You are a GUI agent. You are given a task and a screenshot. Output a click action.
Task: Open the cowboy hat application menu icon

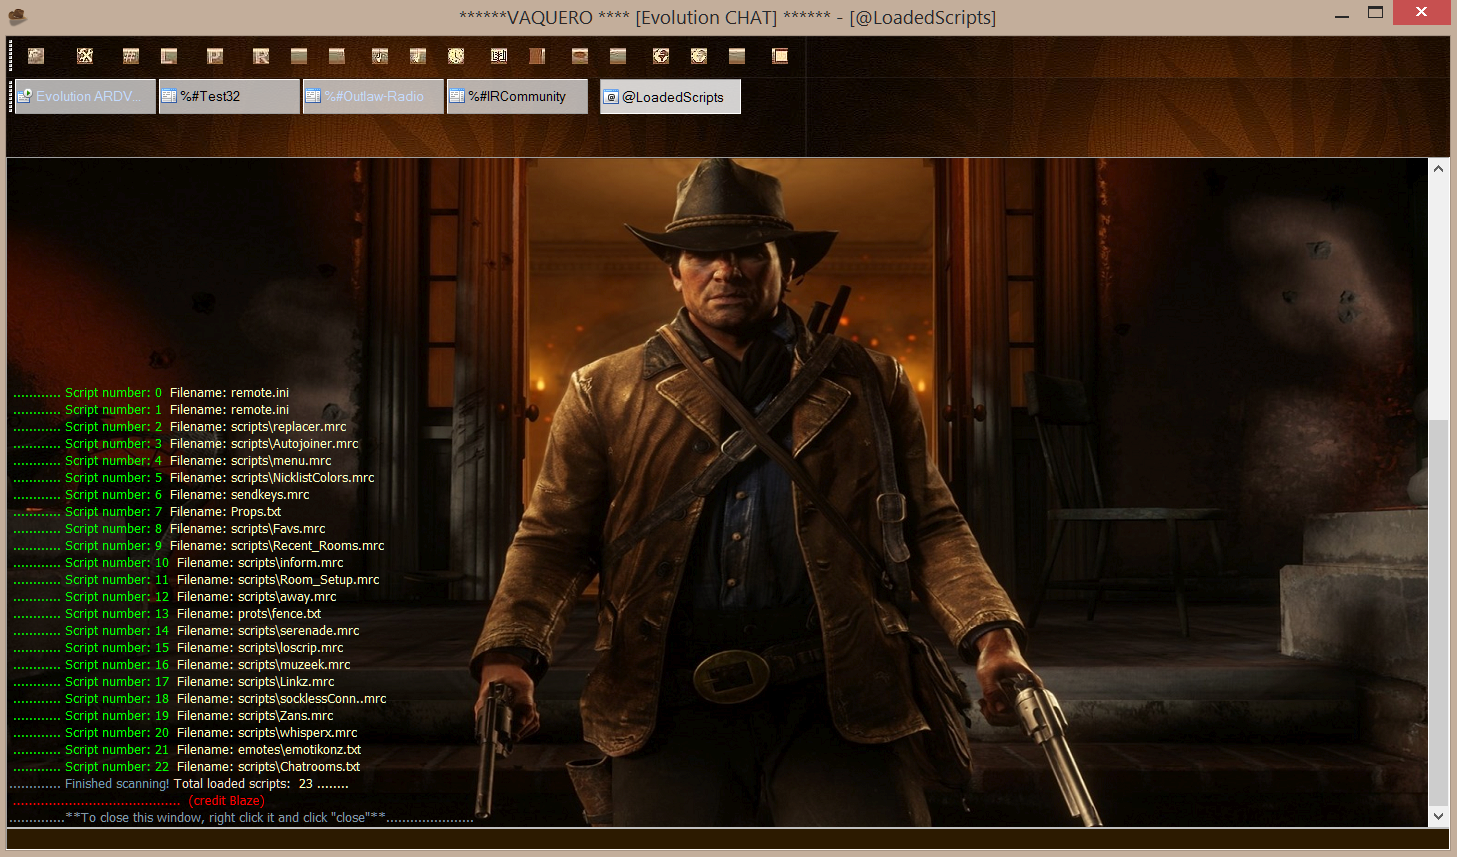17,17
